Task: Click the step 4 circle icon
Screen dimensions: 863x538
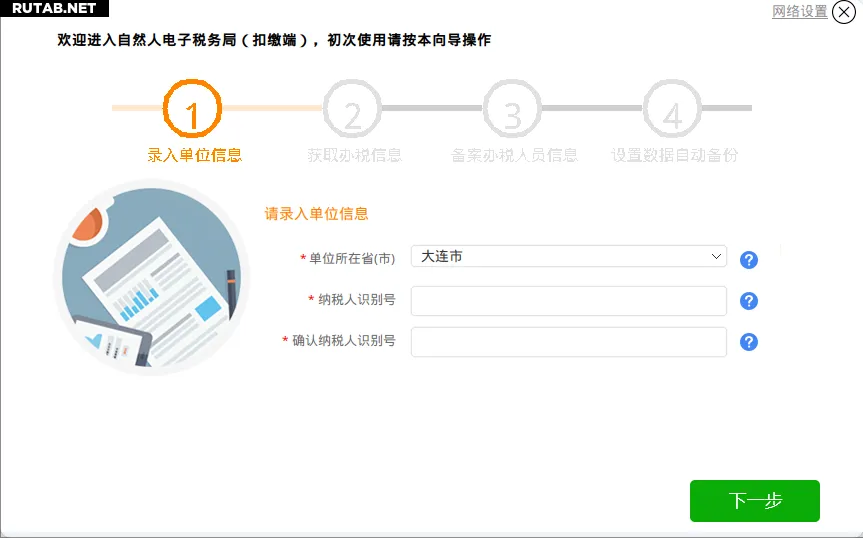Action: 672,108
